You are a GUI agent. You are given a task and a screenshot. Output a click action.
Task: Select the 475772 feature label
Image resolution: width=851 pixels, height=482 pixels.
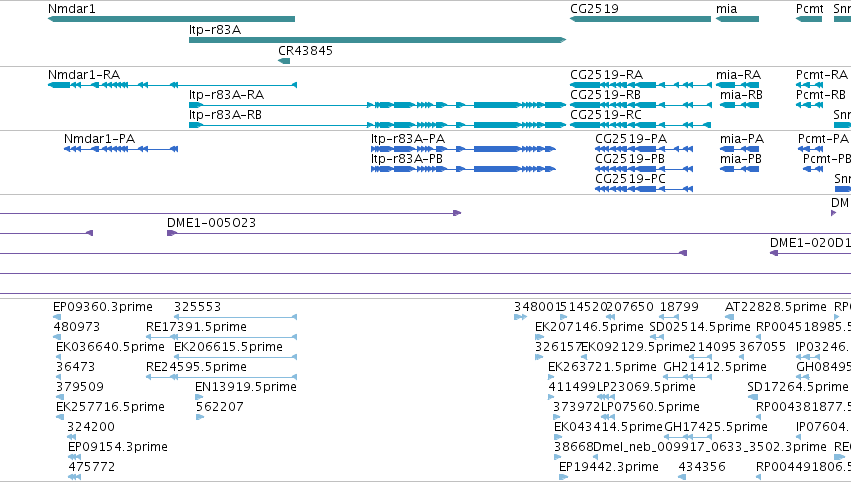pyautogui.click(x=92, y=467)
